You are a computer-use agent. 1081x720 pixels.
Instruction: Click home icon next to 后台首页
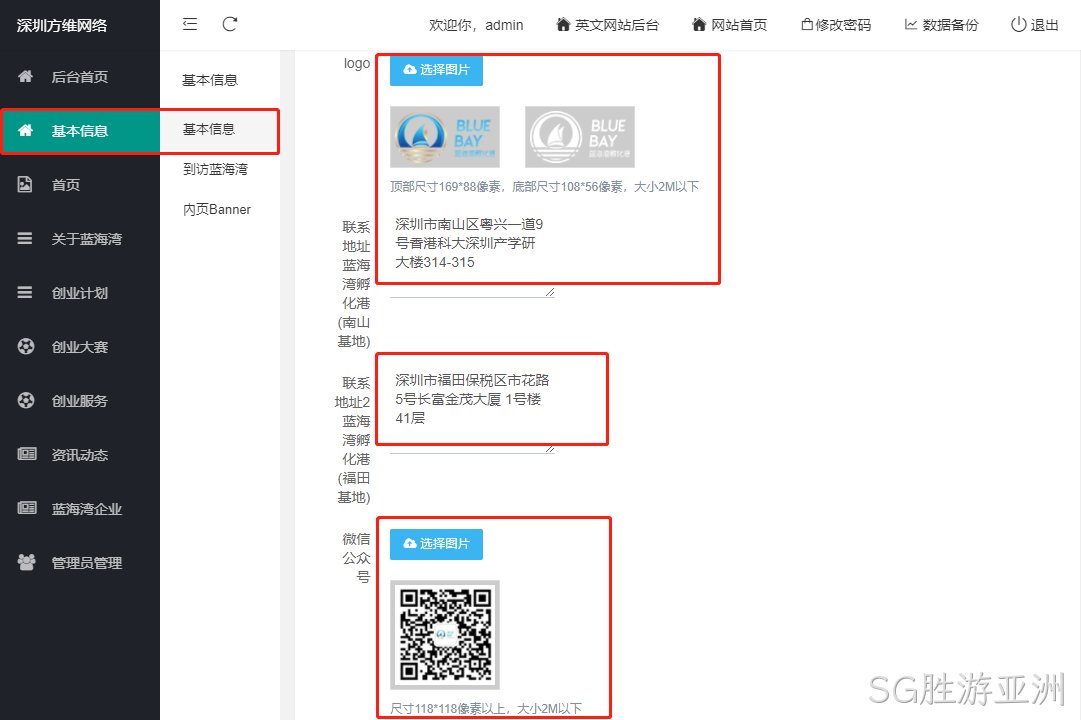click(x=26, y=76)
